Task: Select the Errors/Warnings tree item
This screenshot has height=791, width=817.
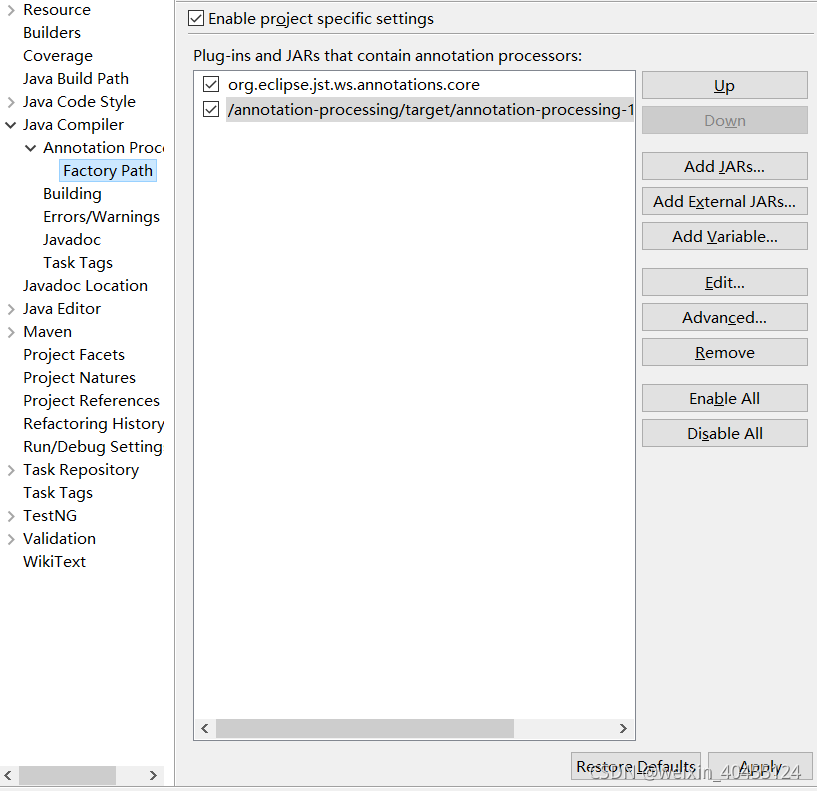Action: point(101,216)
